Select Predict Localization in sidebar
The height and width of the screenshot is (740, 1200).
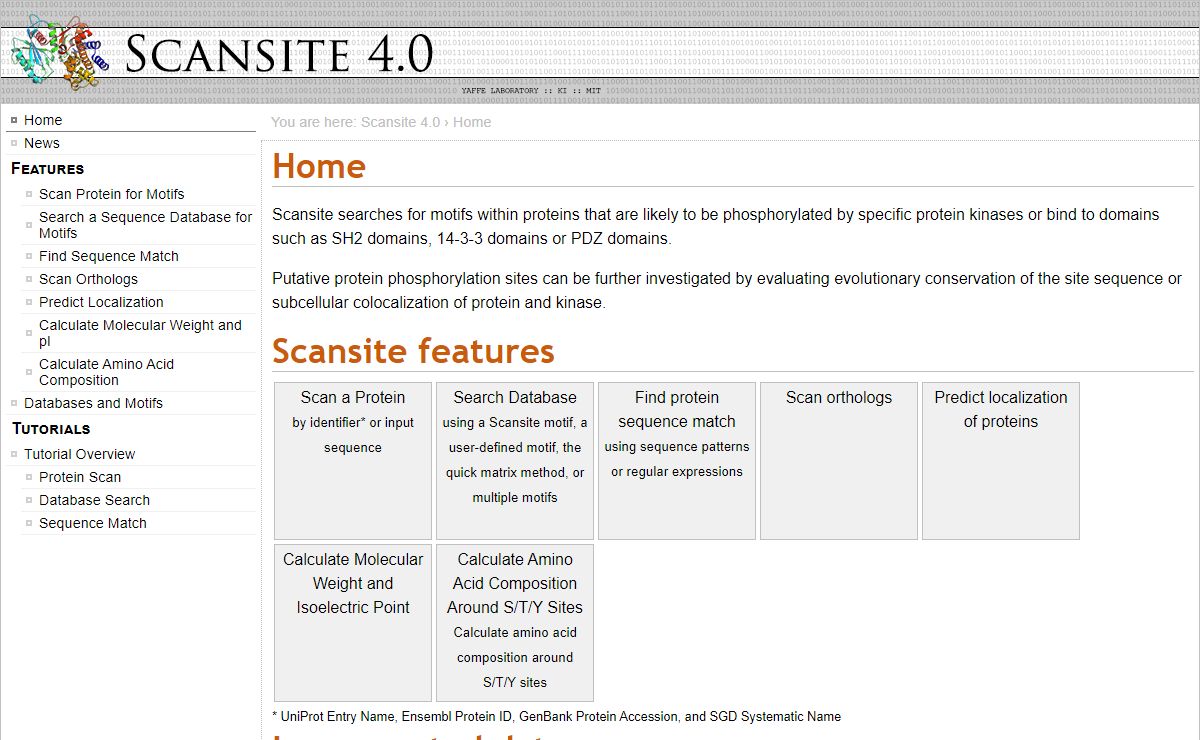pos(101,302)
